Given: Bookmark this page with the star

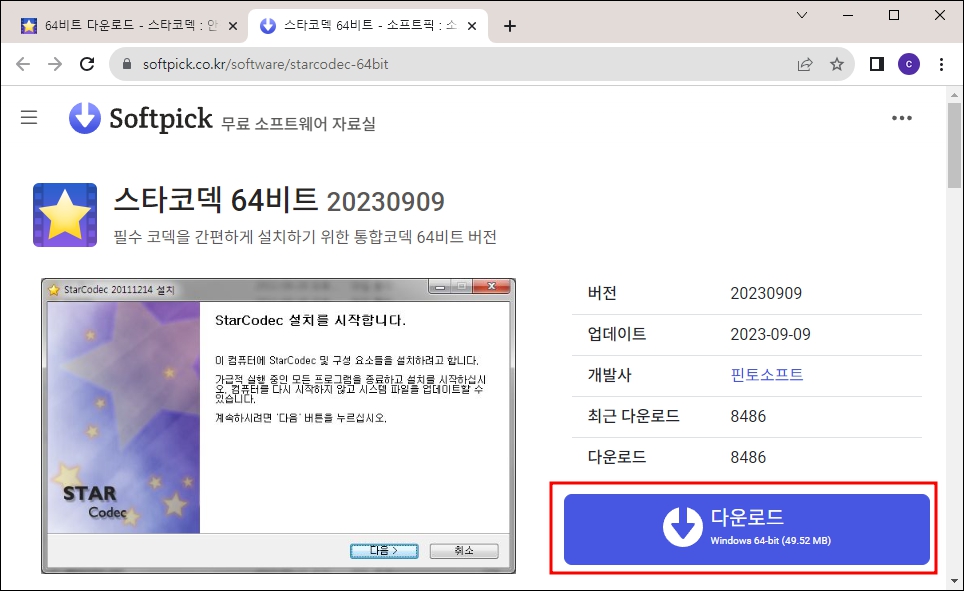Looking at the screenshot, I should pyautogui.click(x=837, y=64).
